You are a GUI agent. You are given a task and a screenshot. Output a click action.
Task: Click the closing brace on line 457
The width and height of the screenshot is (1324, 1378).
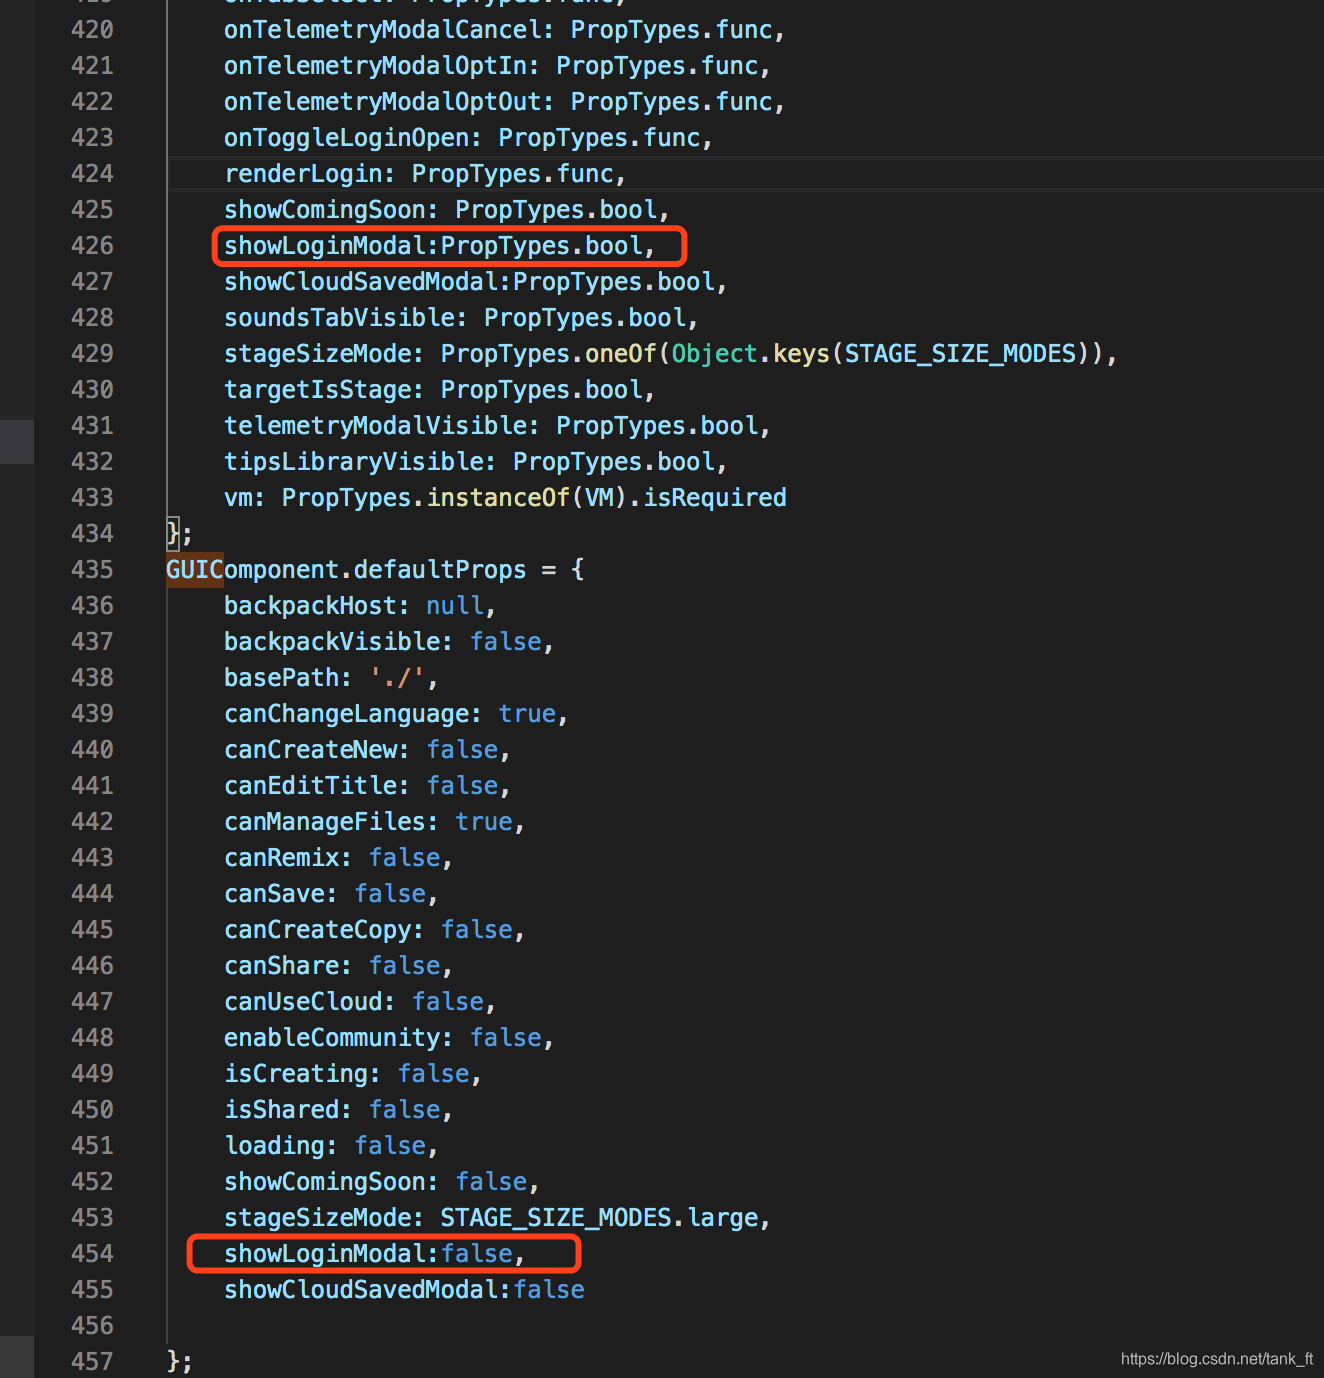173,1362
